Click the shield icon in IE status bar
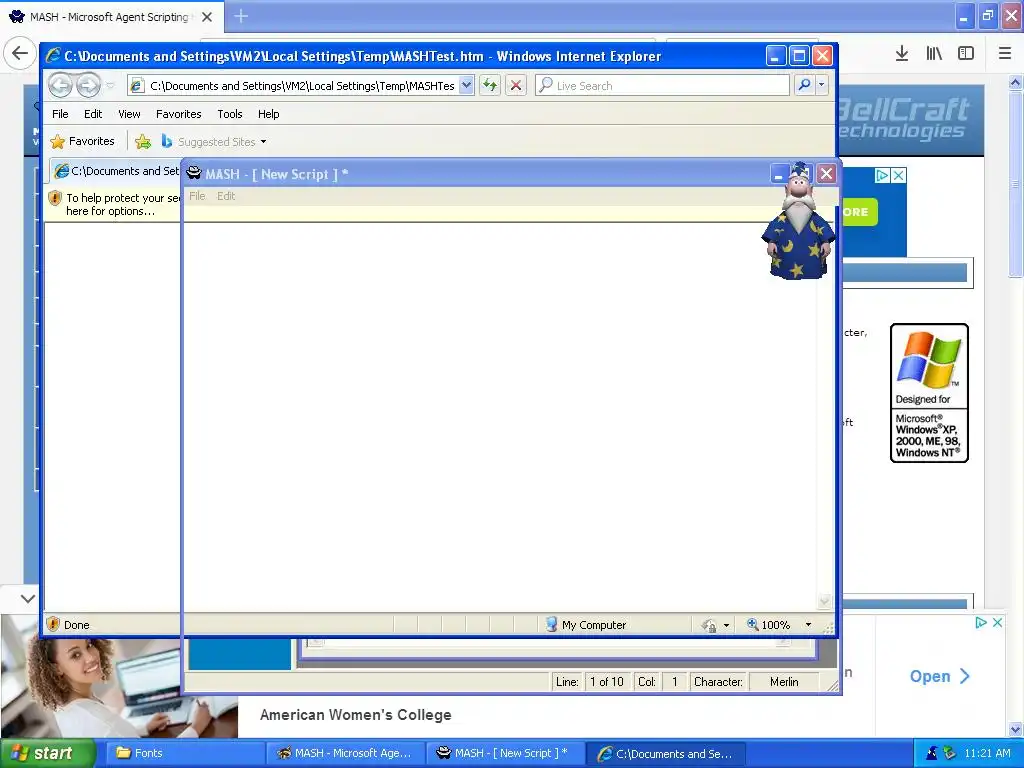 54,624
